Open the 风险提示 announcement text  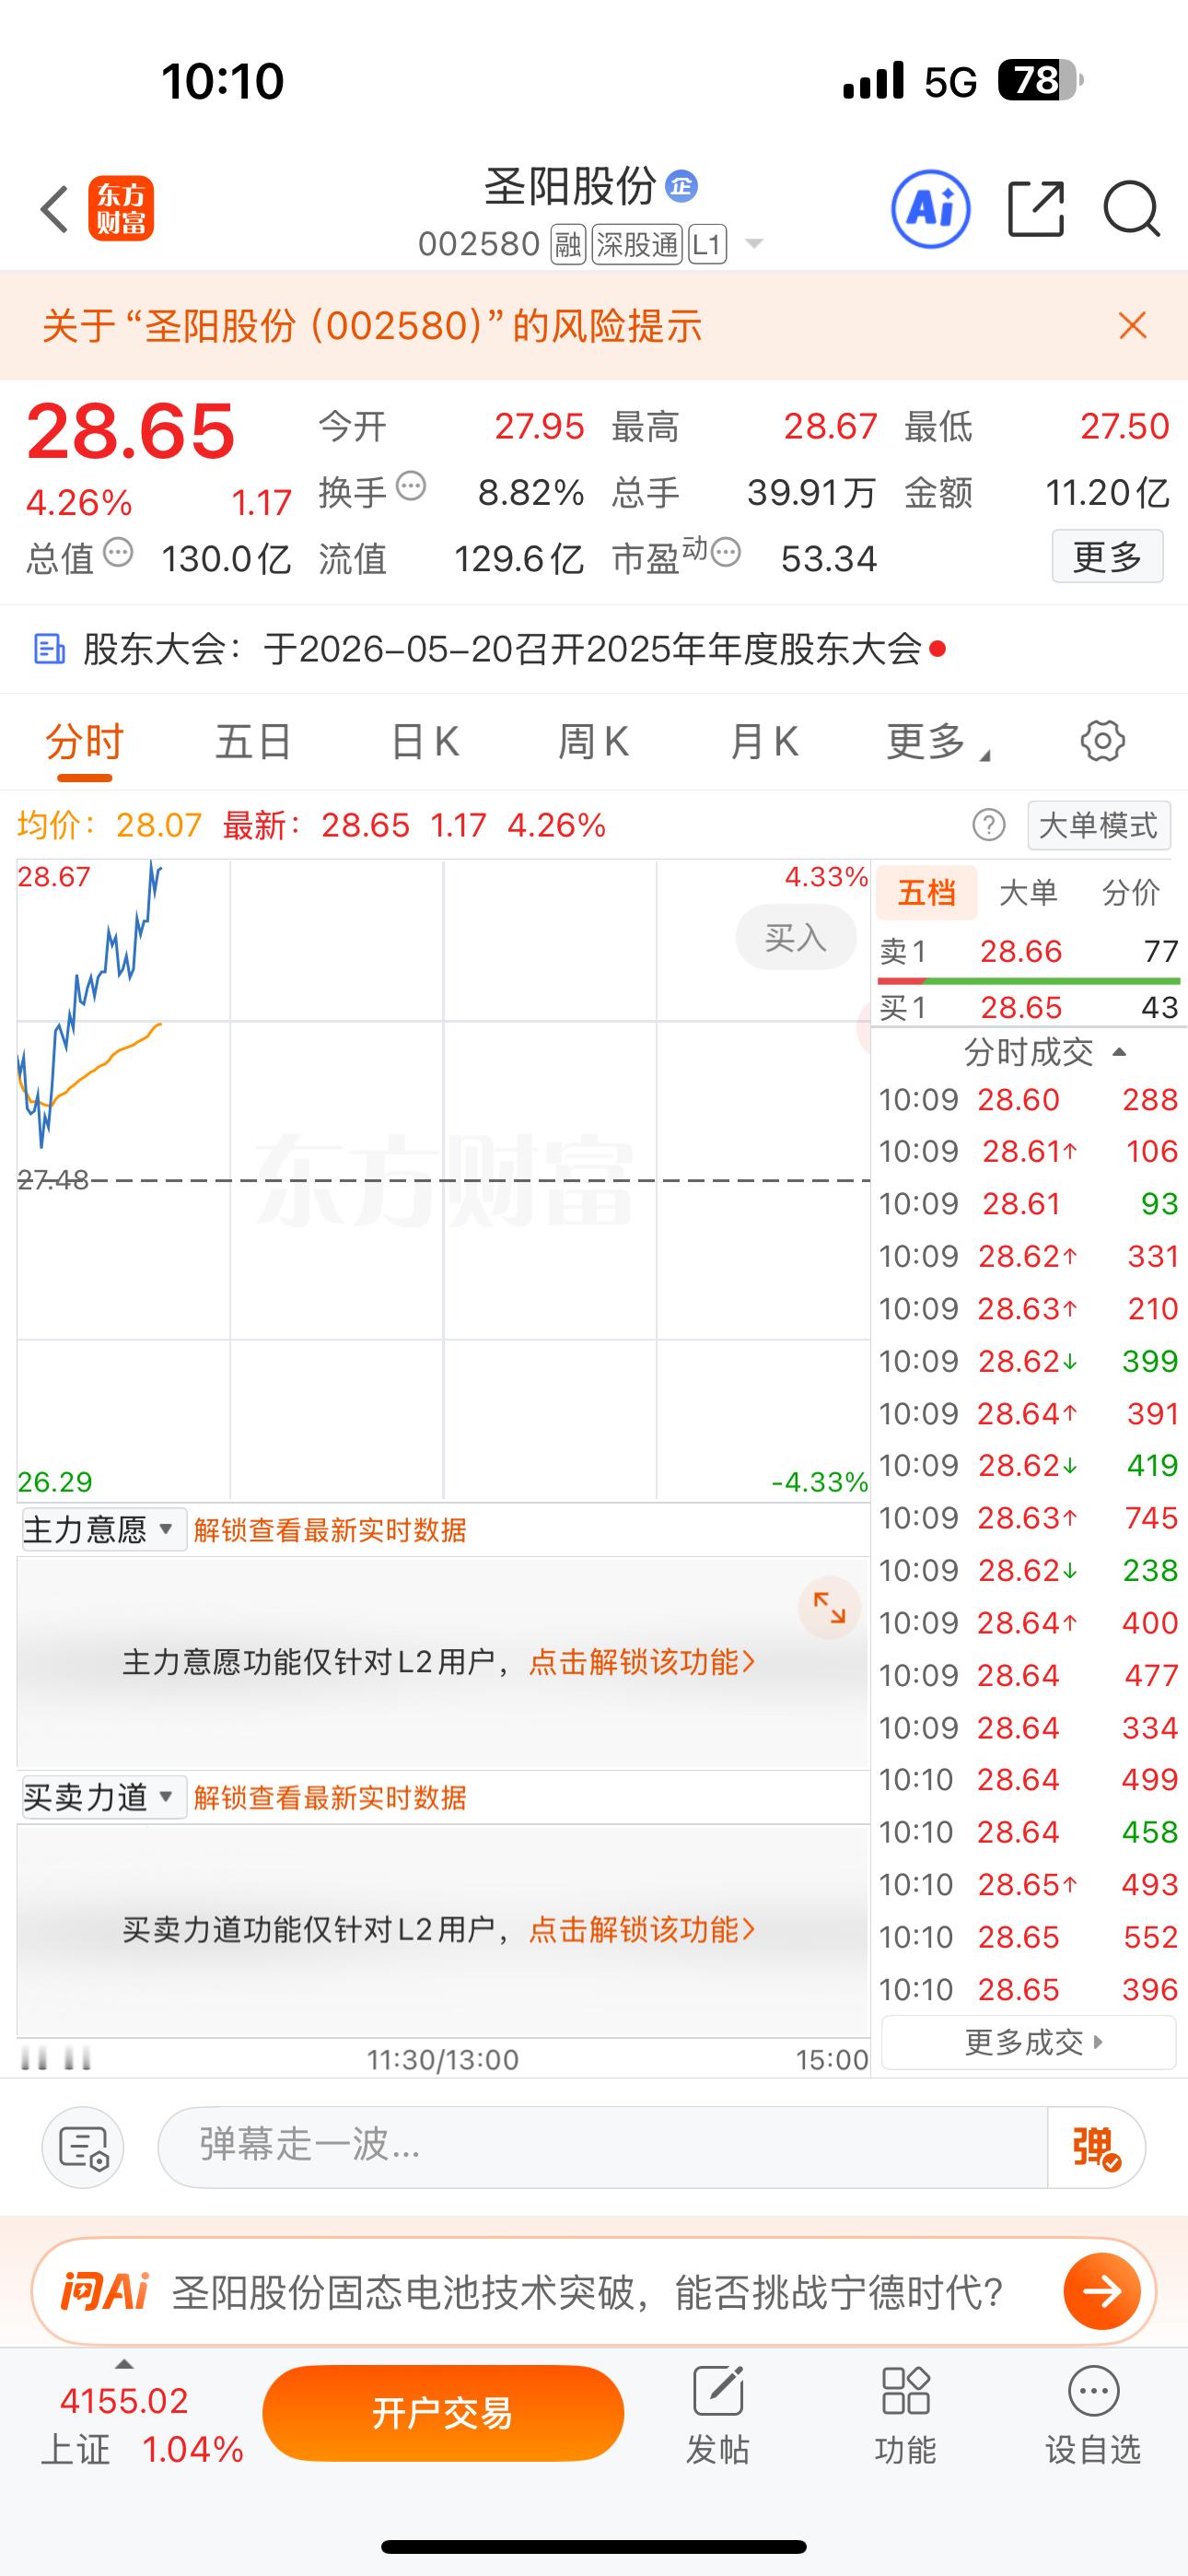(x=372, y=326)
